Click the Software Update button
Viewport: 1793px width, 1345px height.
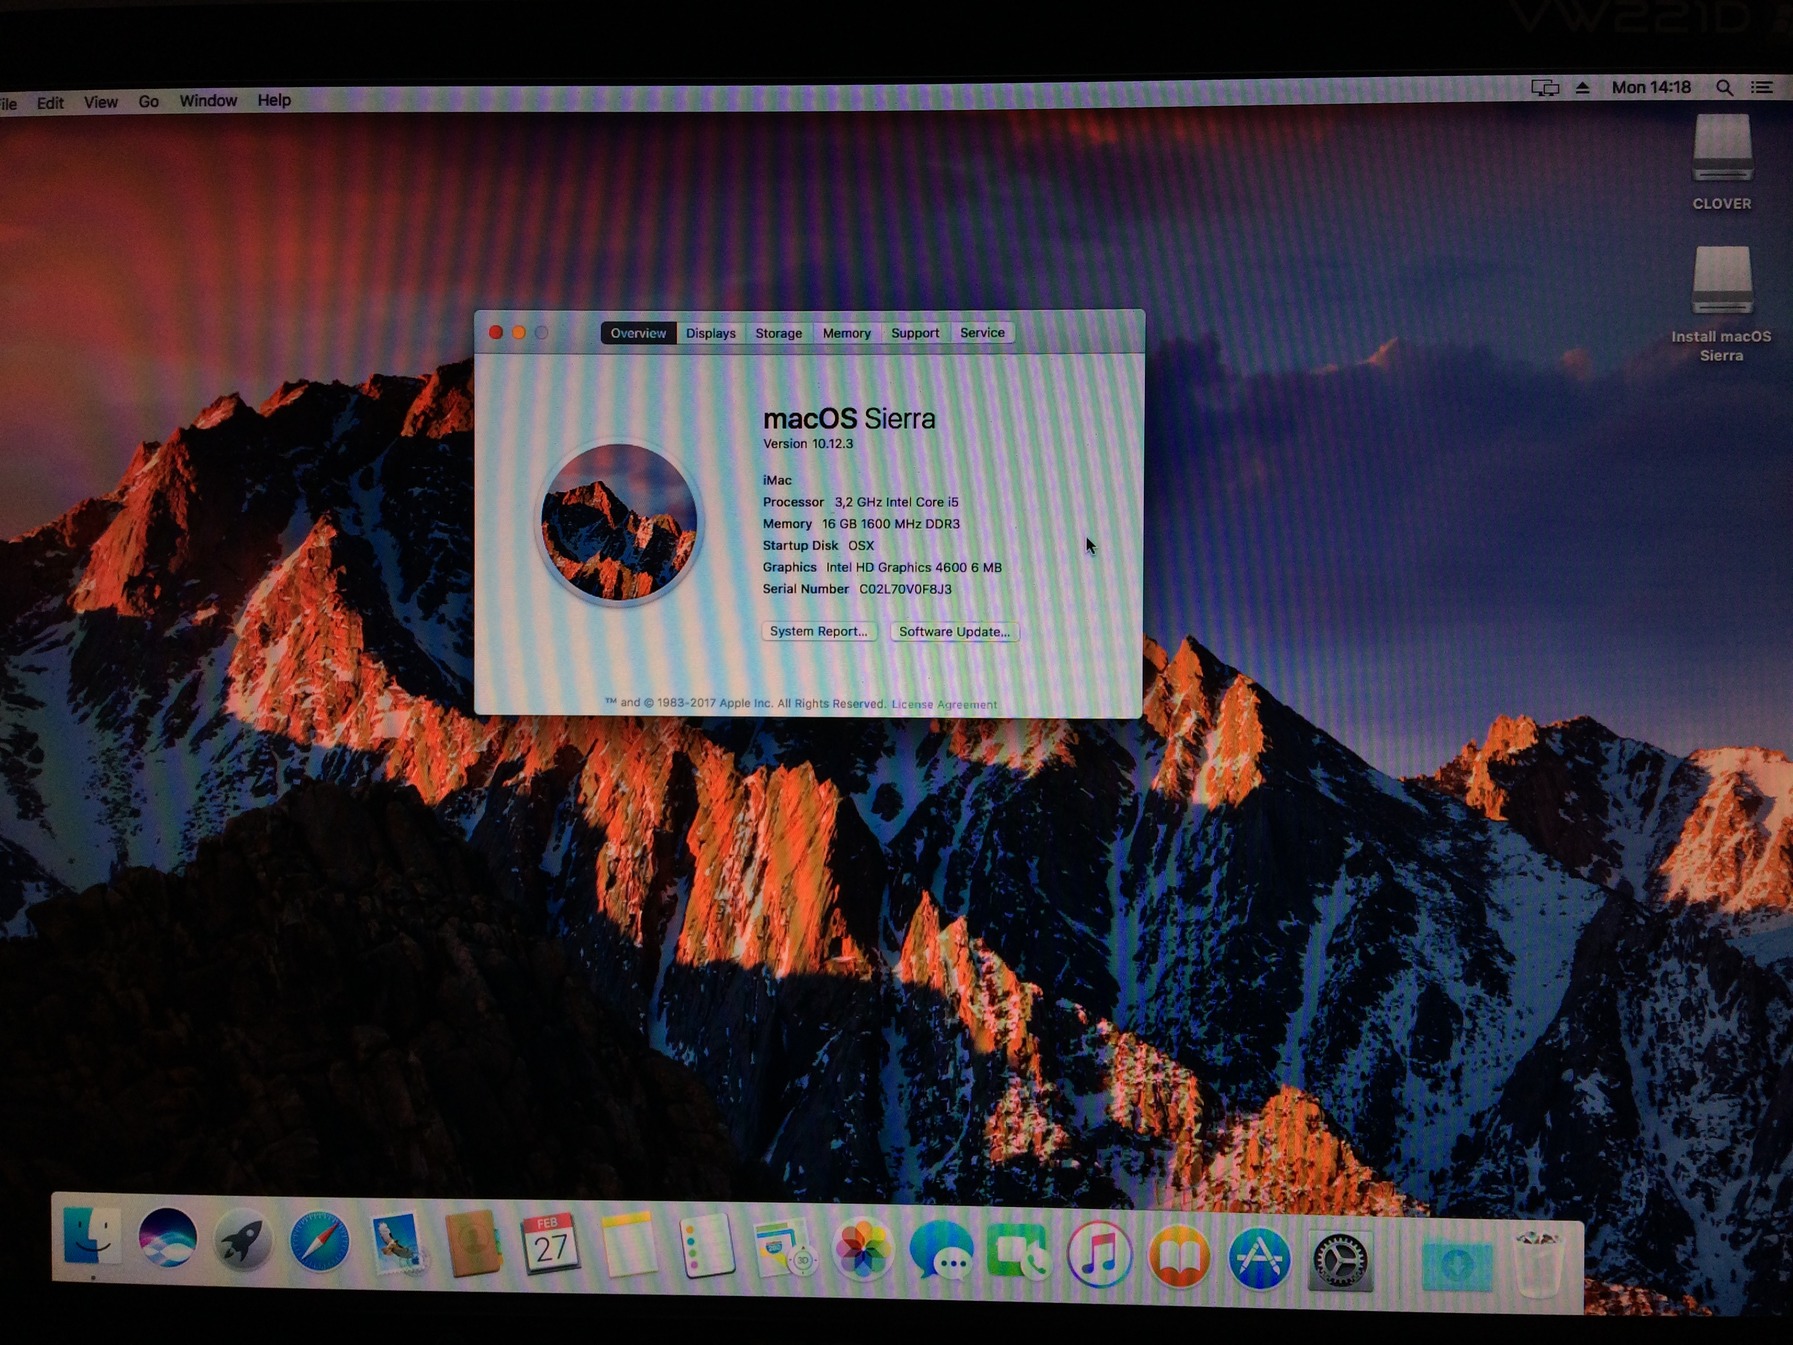954,632
